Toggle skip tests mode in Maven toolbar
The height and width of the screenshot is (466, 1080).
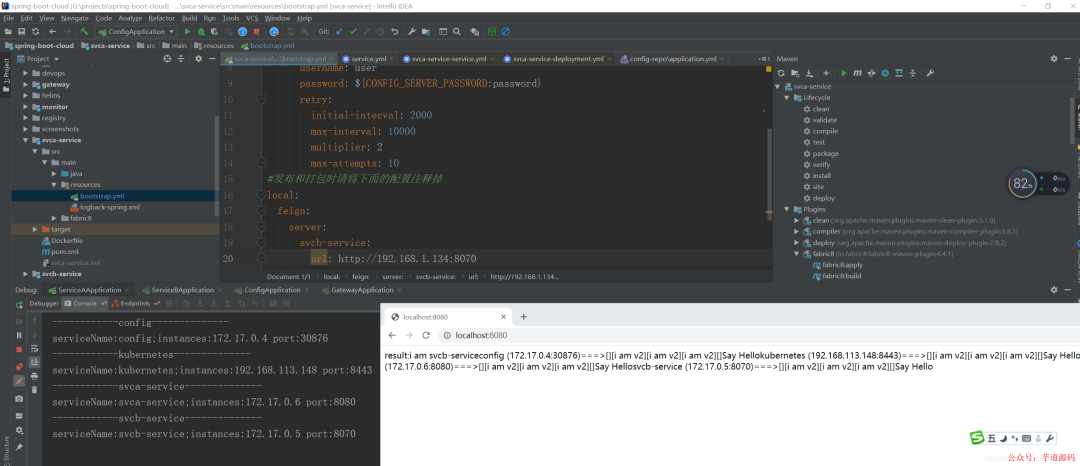click(x=885, y=73)
